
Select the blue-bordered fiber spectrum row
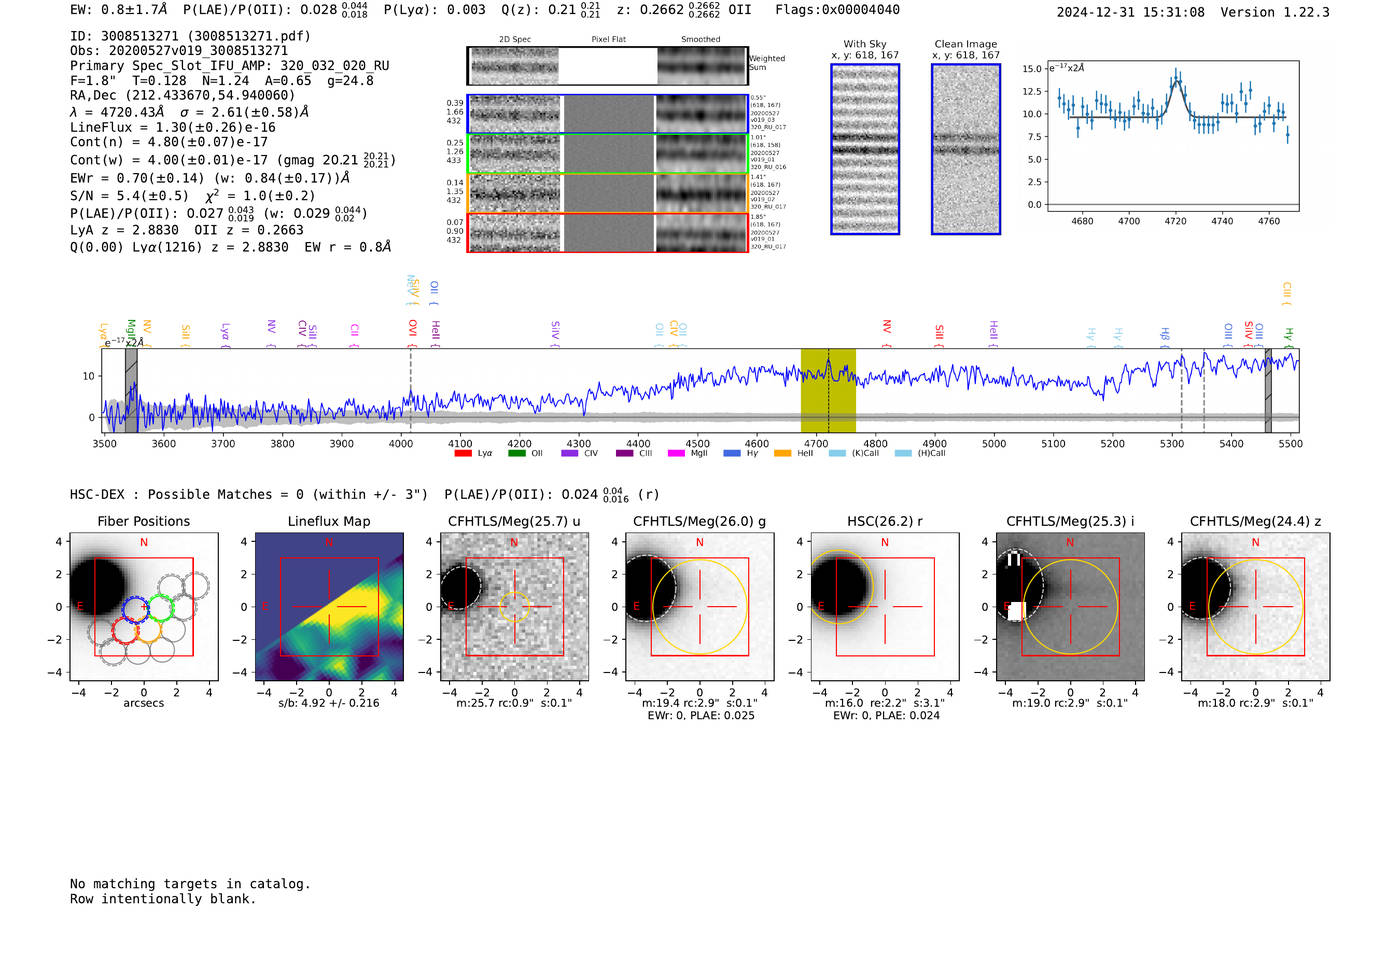point(608,114)
